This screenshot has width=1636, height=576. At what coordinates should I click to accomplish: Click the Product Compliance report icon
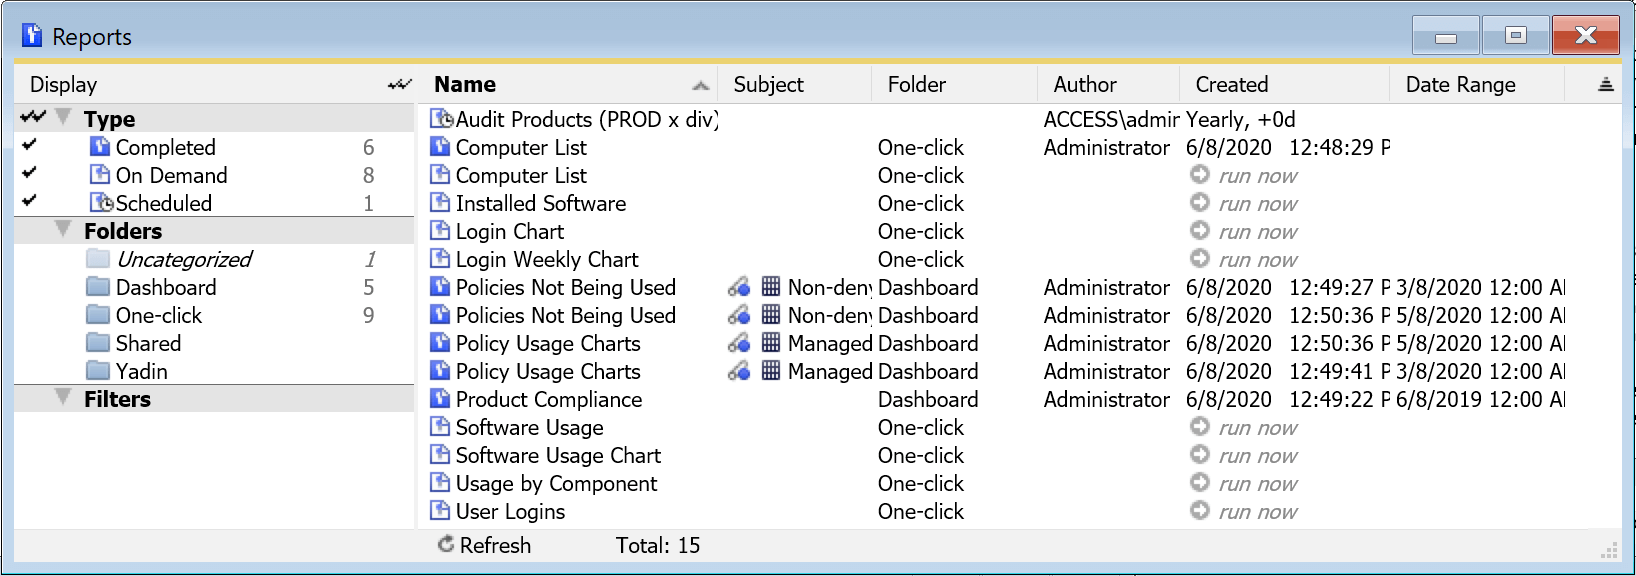440,399
